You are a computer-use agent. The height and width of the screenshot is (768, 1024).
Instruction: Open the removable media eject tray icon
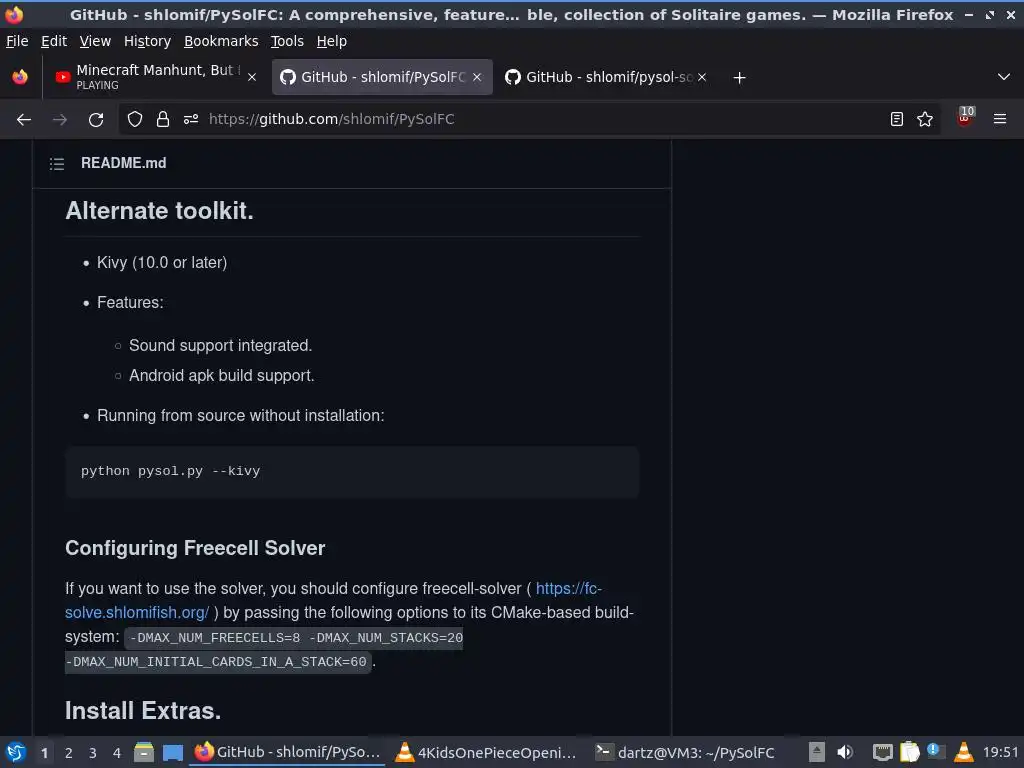coord(816,752)
